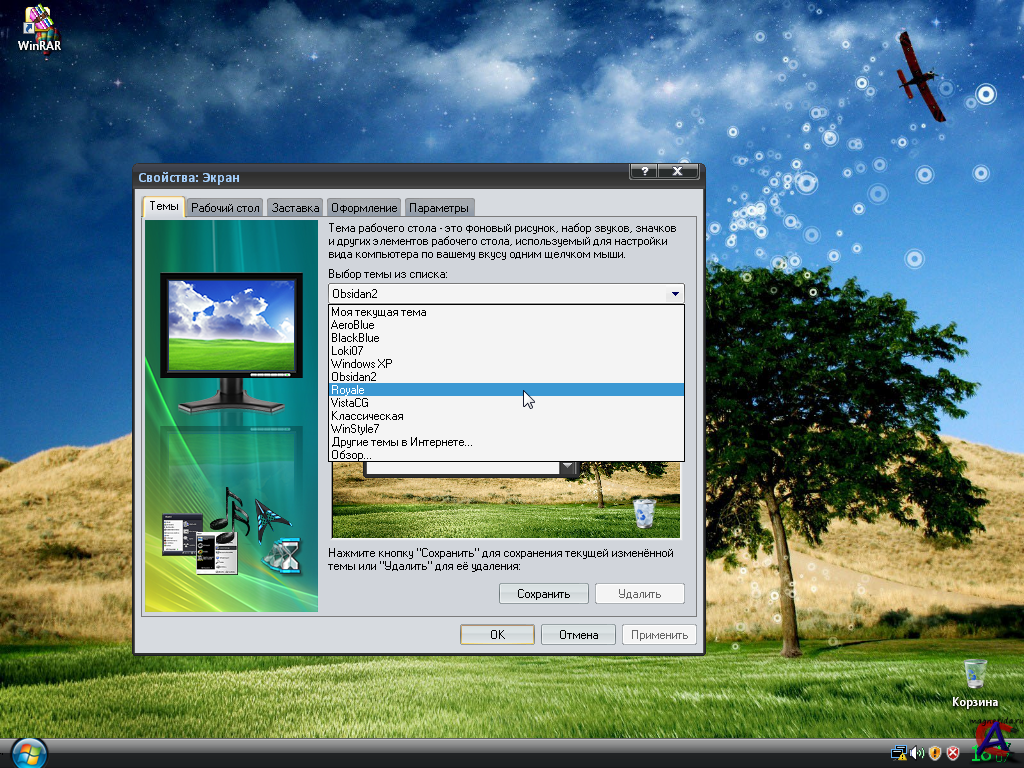Click the Recycle Bin icon on desktop

[x=974, y=675]
